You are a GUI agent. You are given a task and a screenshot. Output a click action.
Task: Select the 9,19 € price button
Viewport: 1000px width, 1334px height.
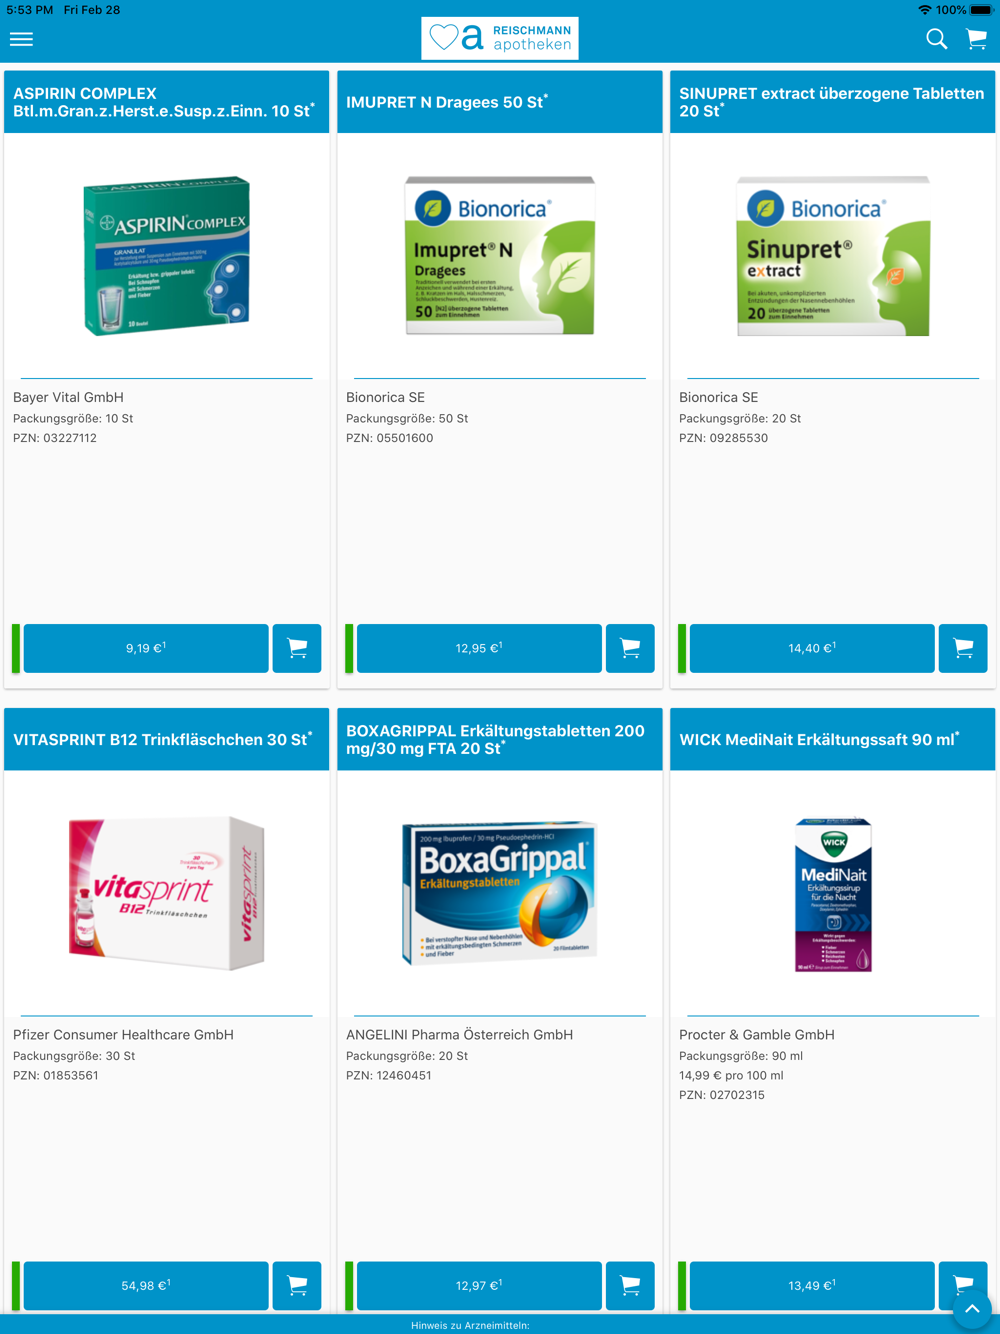pyautogui.click(x=146, y=648)
